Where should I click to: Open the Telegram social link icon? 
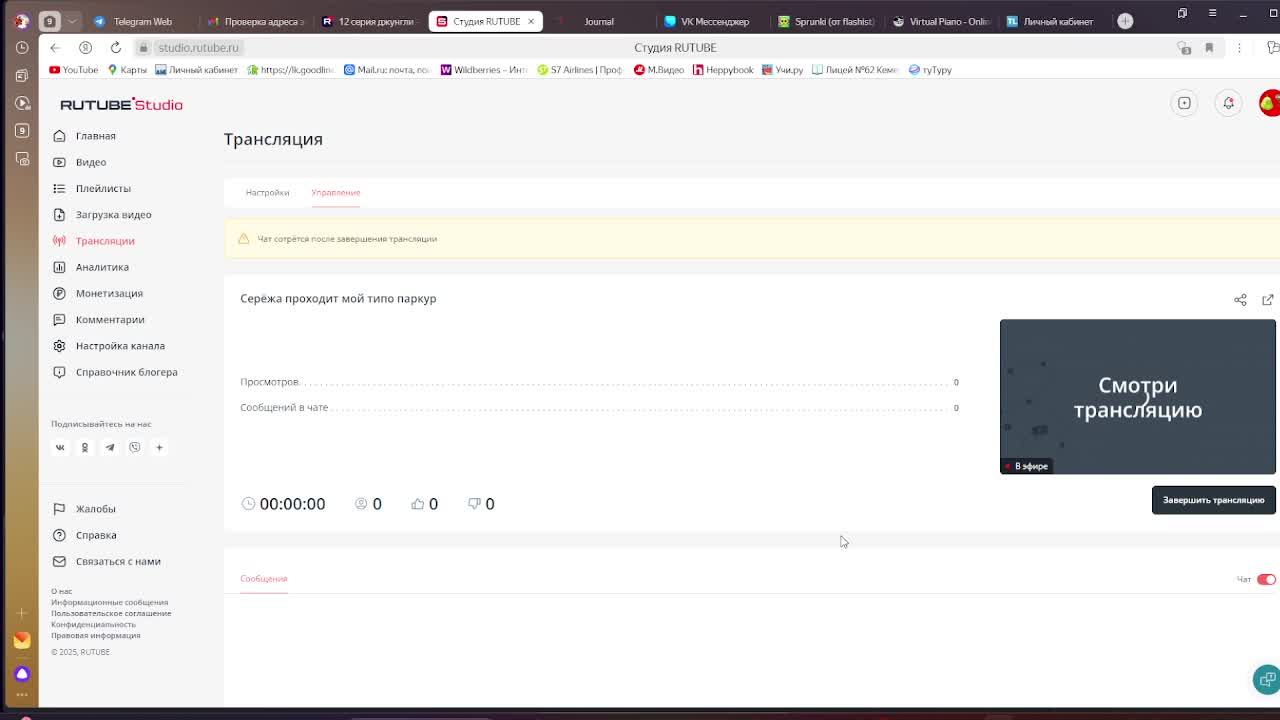coord(110,447)
